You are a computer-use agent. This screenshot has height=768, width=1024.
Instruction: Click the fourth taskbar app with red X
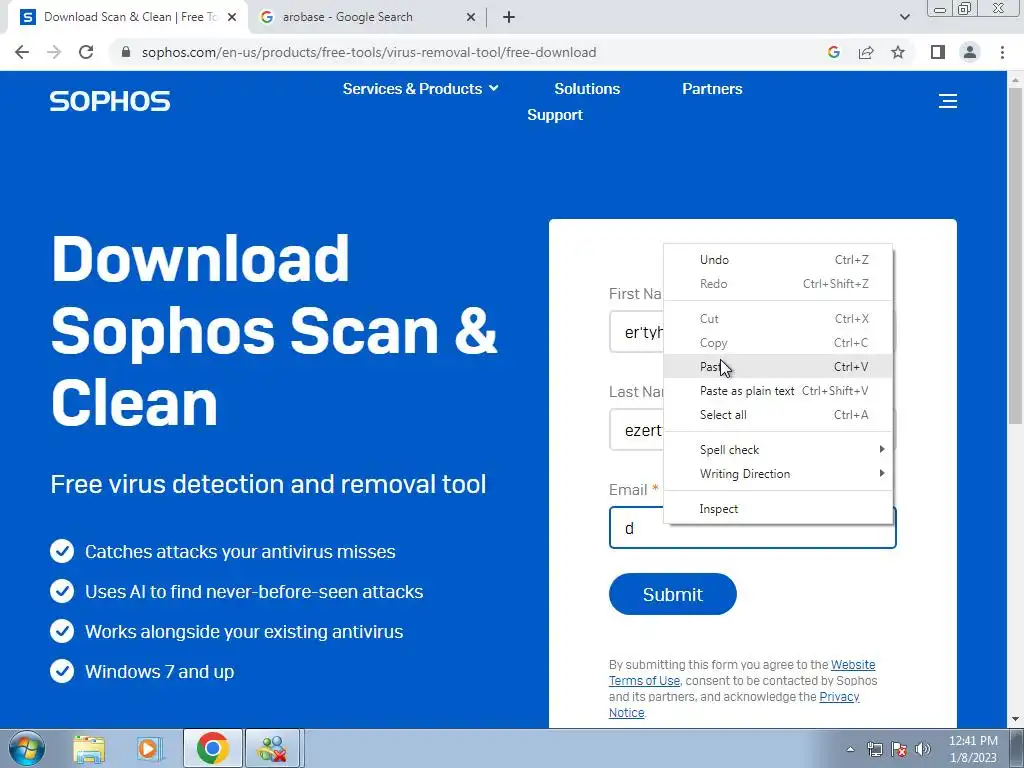coord(273,748)
